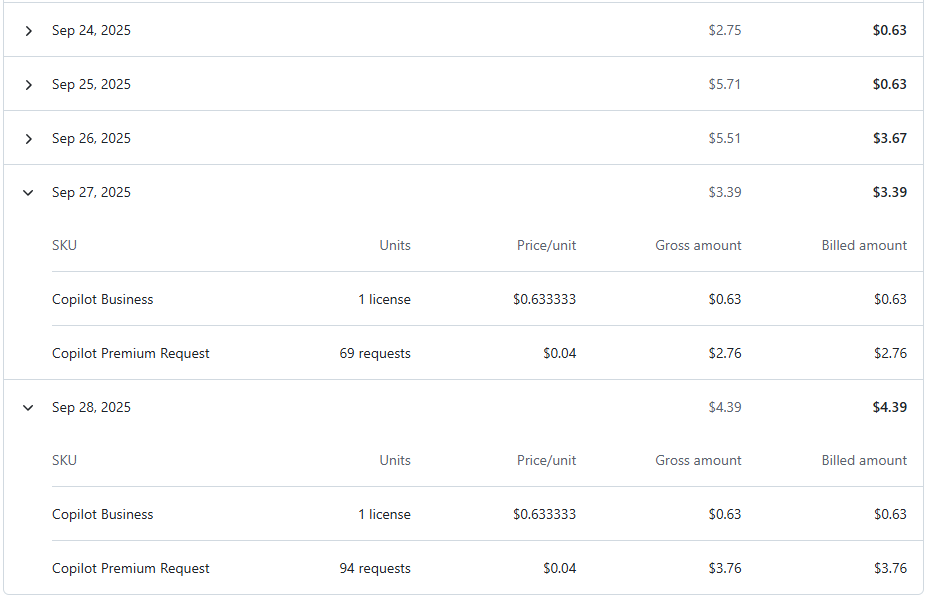Select Copilot Business under Sep 28
Screen dimensions: 931x602
click(x=102, y=515)
